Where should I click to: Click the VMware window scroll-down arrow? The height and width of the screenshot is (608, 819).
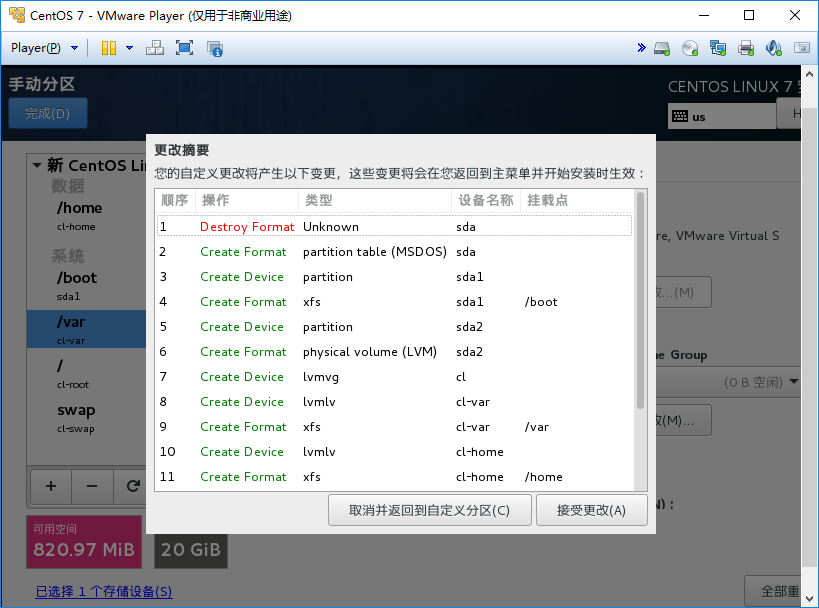809,598
